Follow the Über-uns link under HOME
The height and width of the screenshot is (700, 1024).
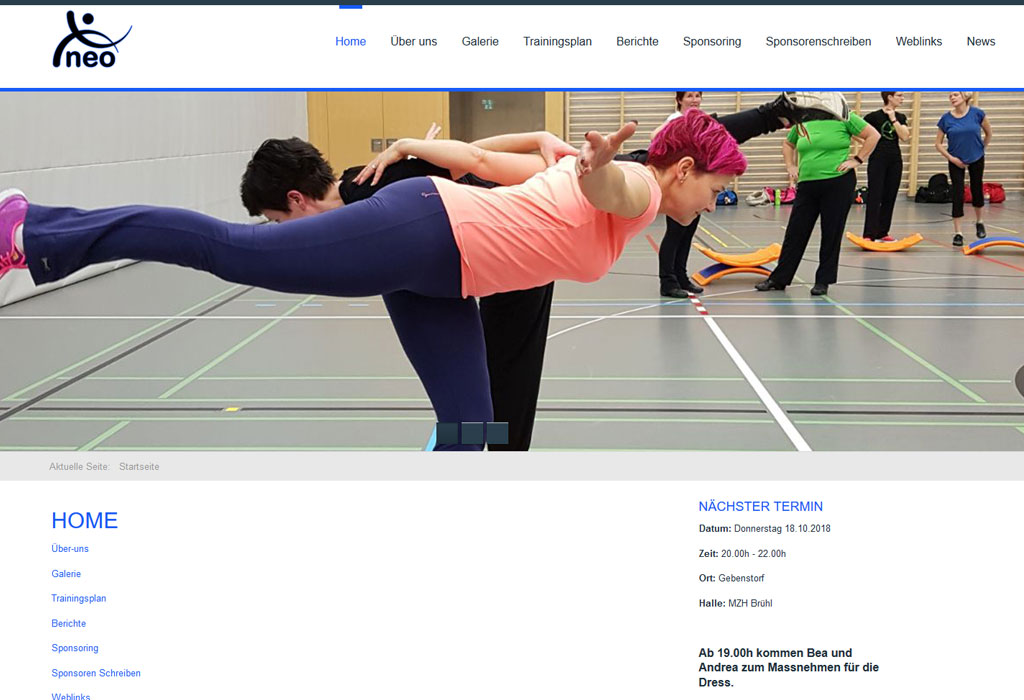point(70,549)
